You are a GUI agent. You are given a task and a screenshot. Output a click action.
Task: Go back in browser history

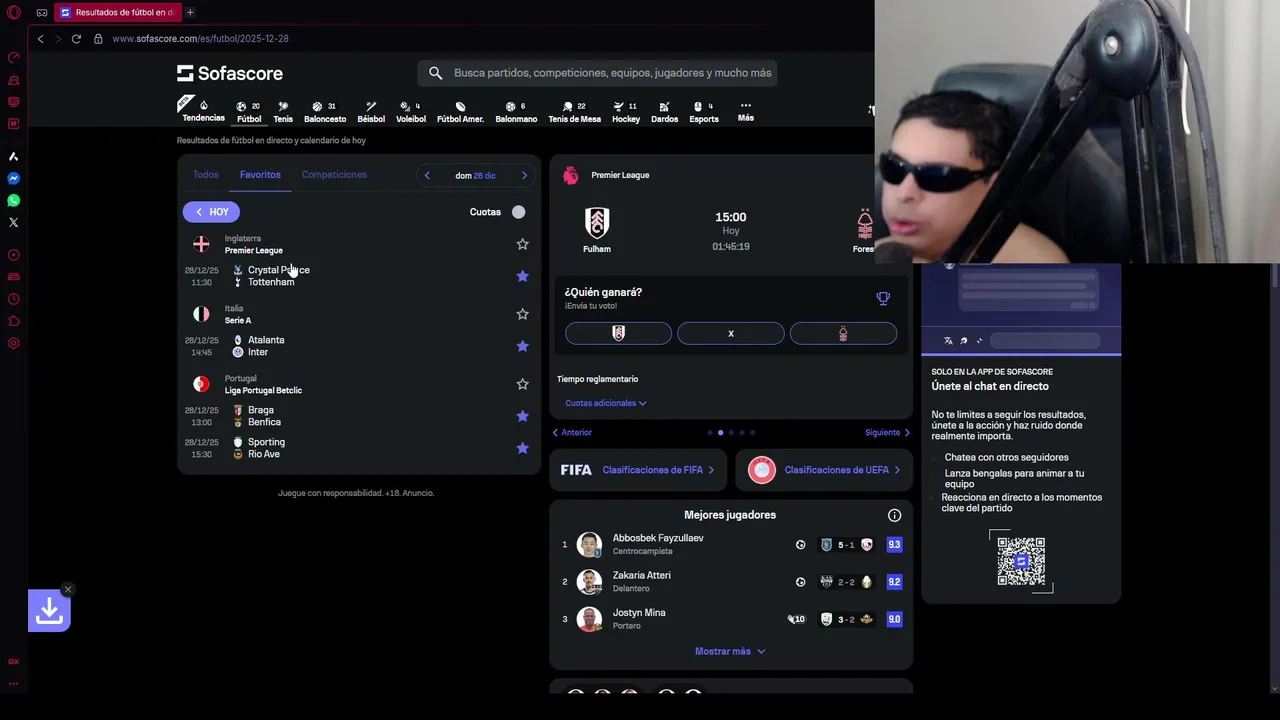(x=40, y=39)
